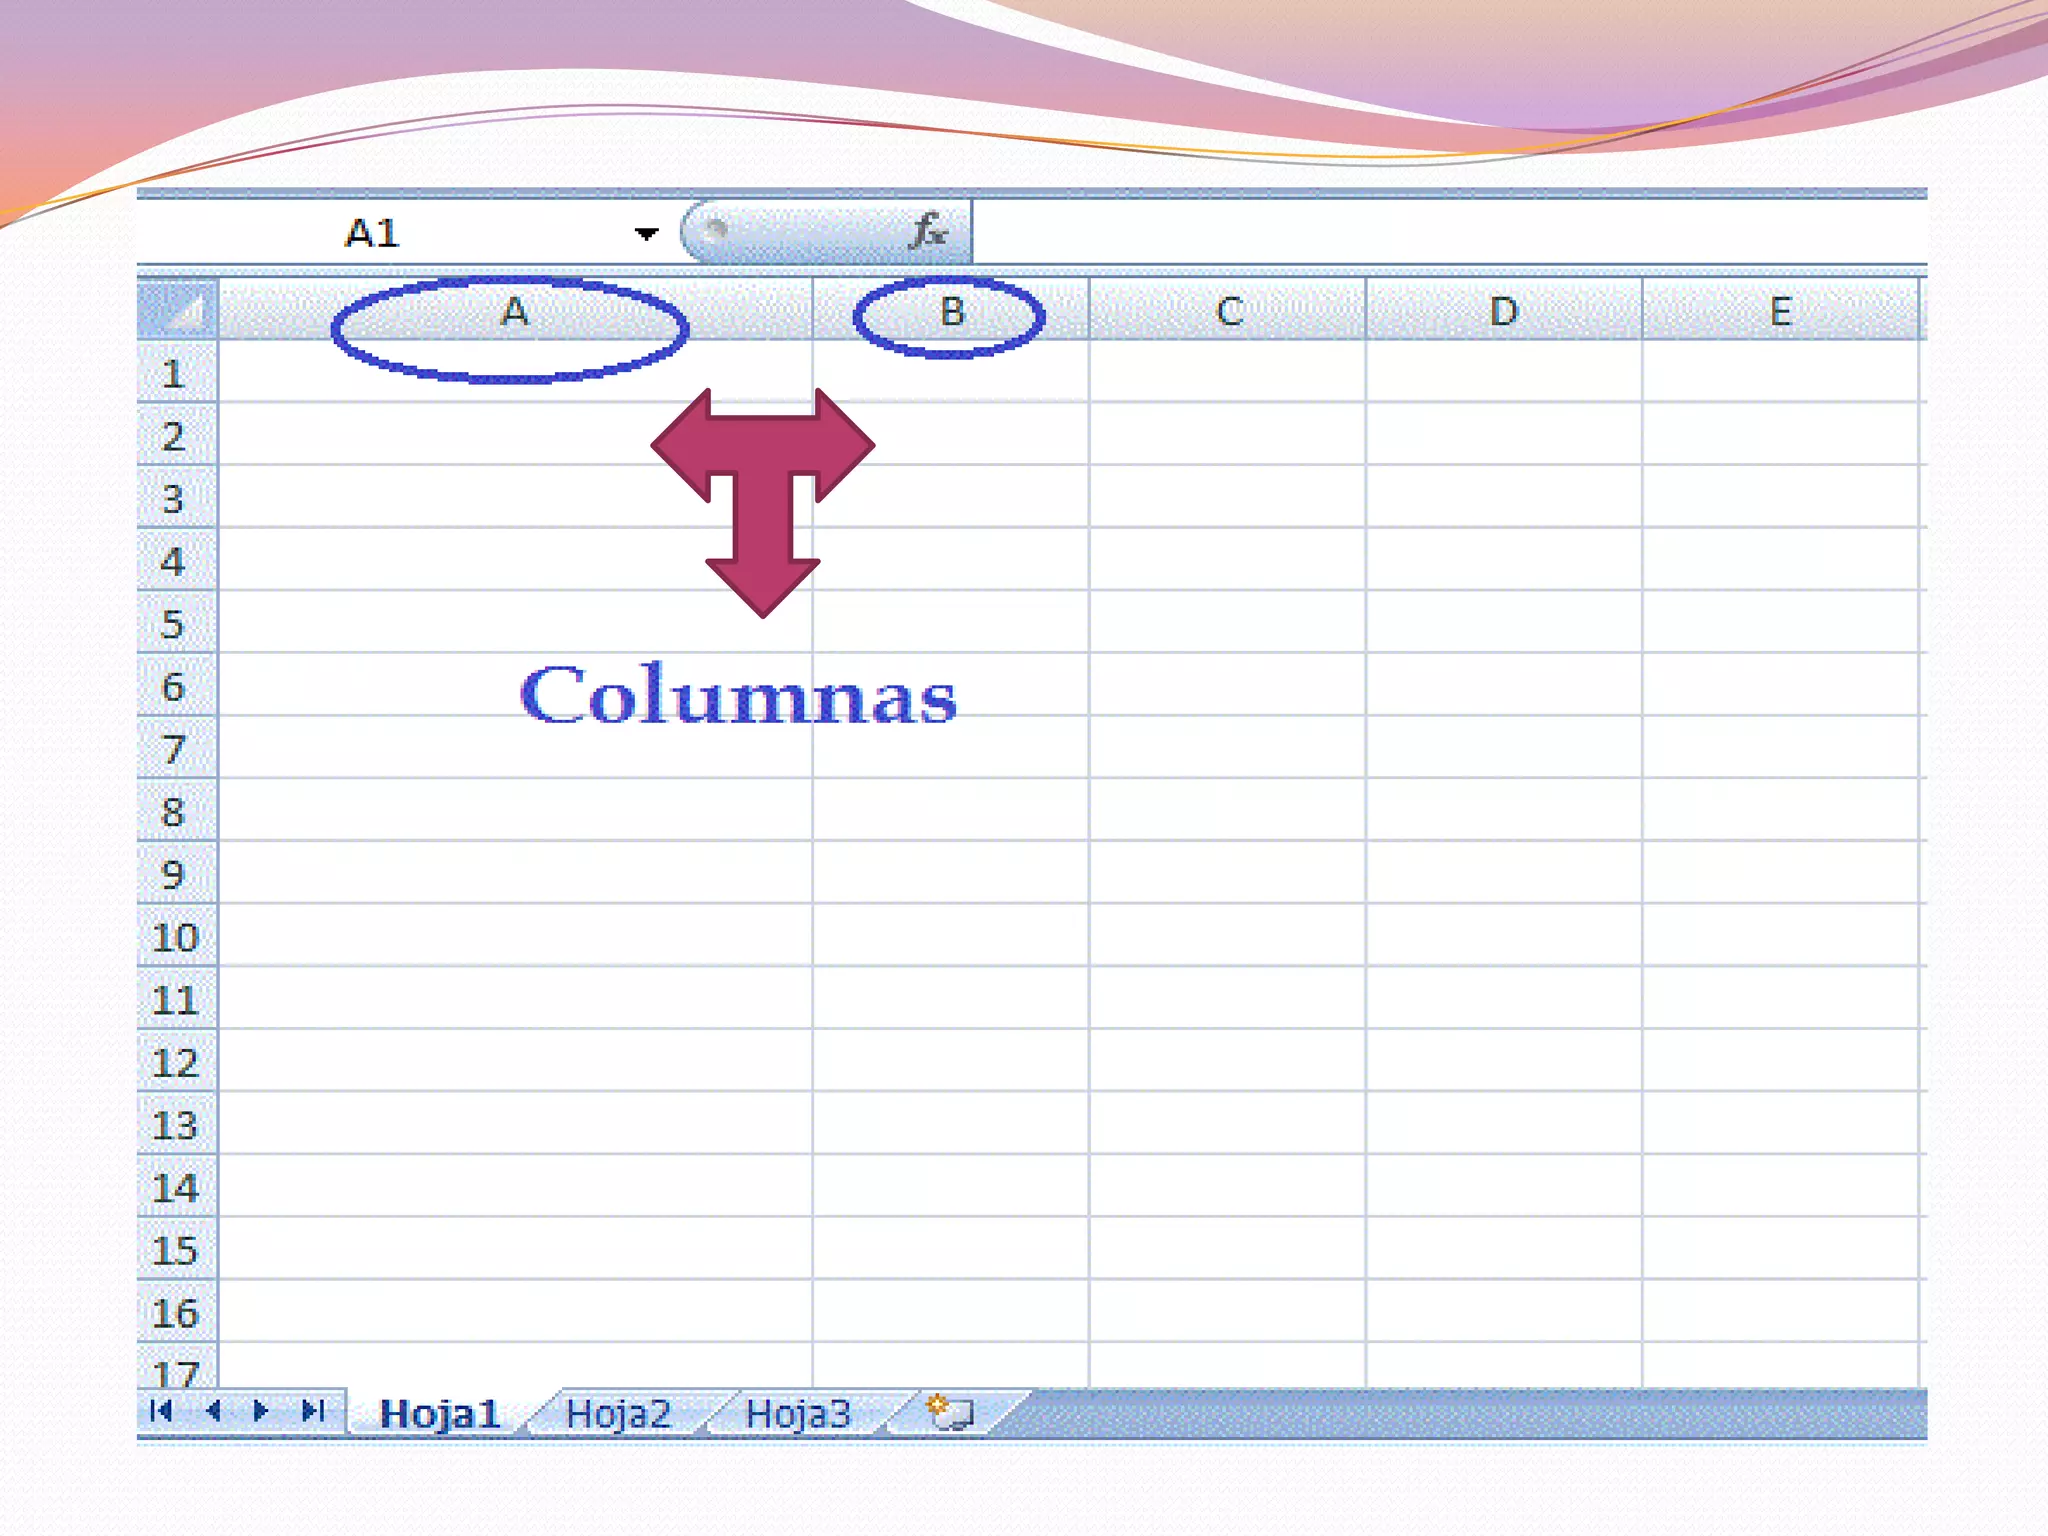Click the Insert Worksheet tab icon
Viewport: 2048px width, 1536px height.
[950, 1412]
